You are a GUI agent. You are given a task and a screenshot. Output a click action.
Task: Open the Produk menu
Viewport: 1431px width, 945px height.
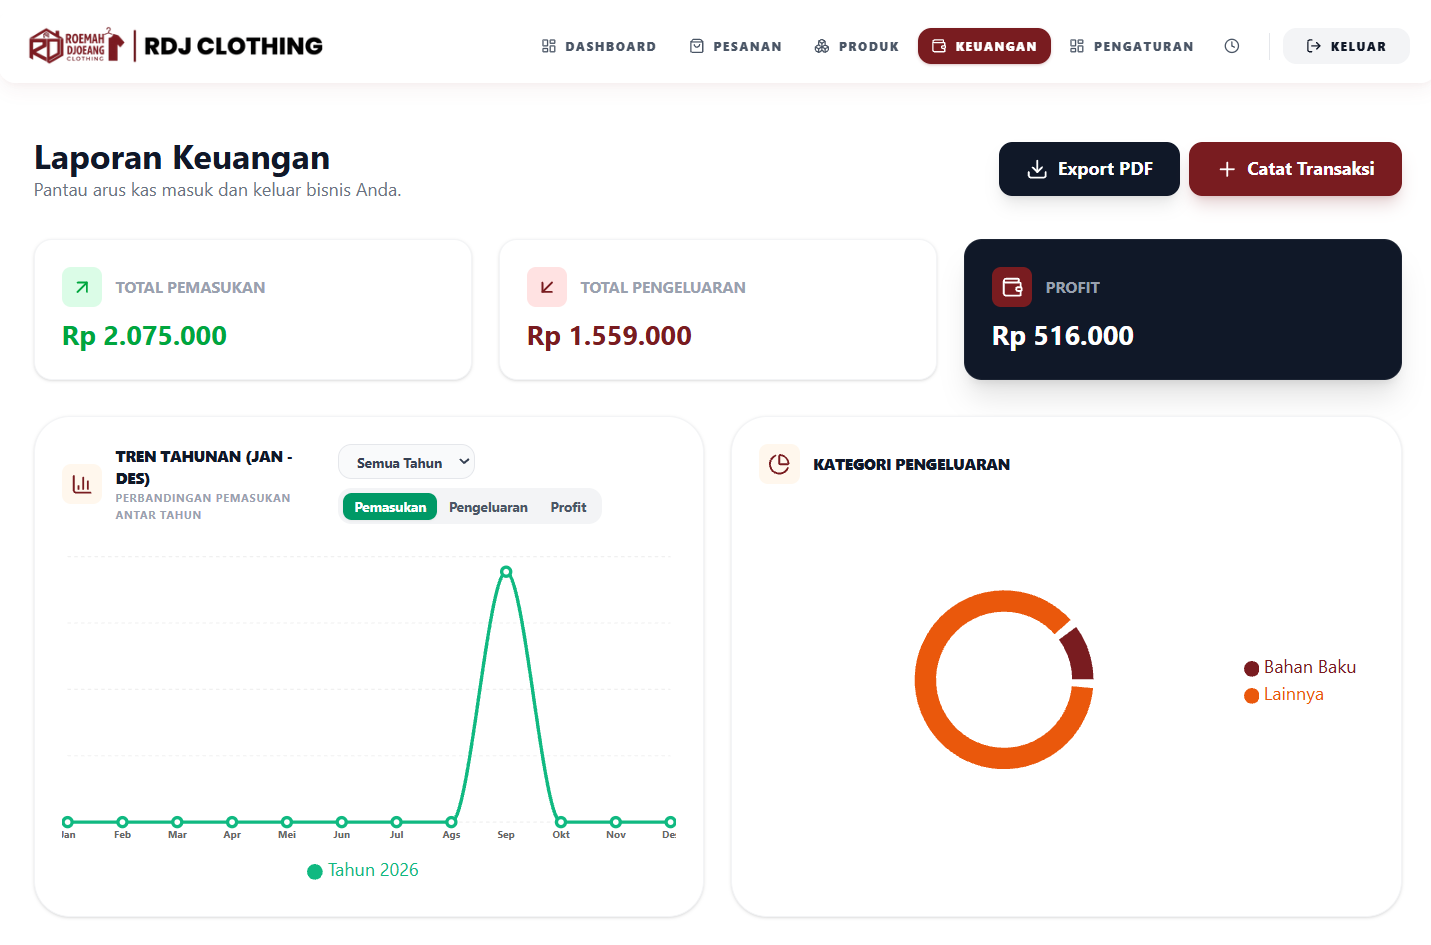click(x=857, y=46)
